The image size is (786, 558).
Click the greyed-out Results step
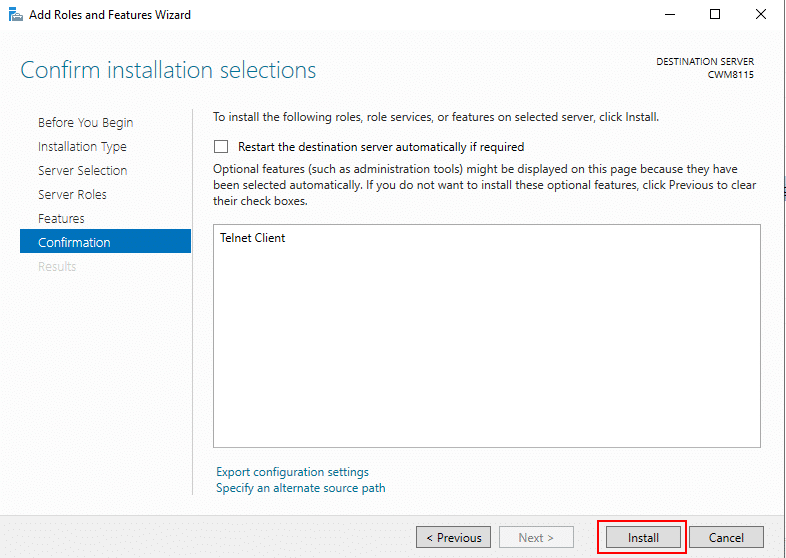57,266
